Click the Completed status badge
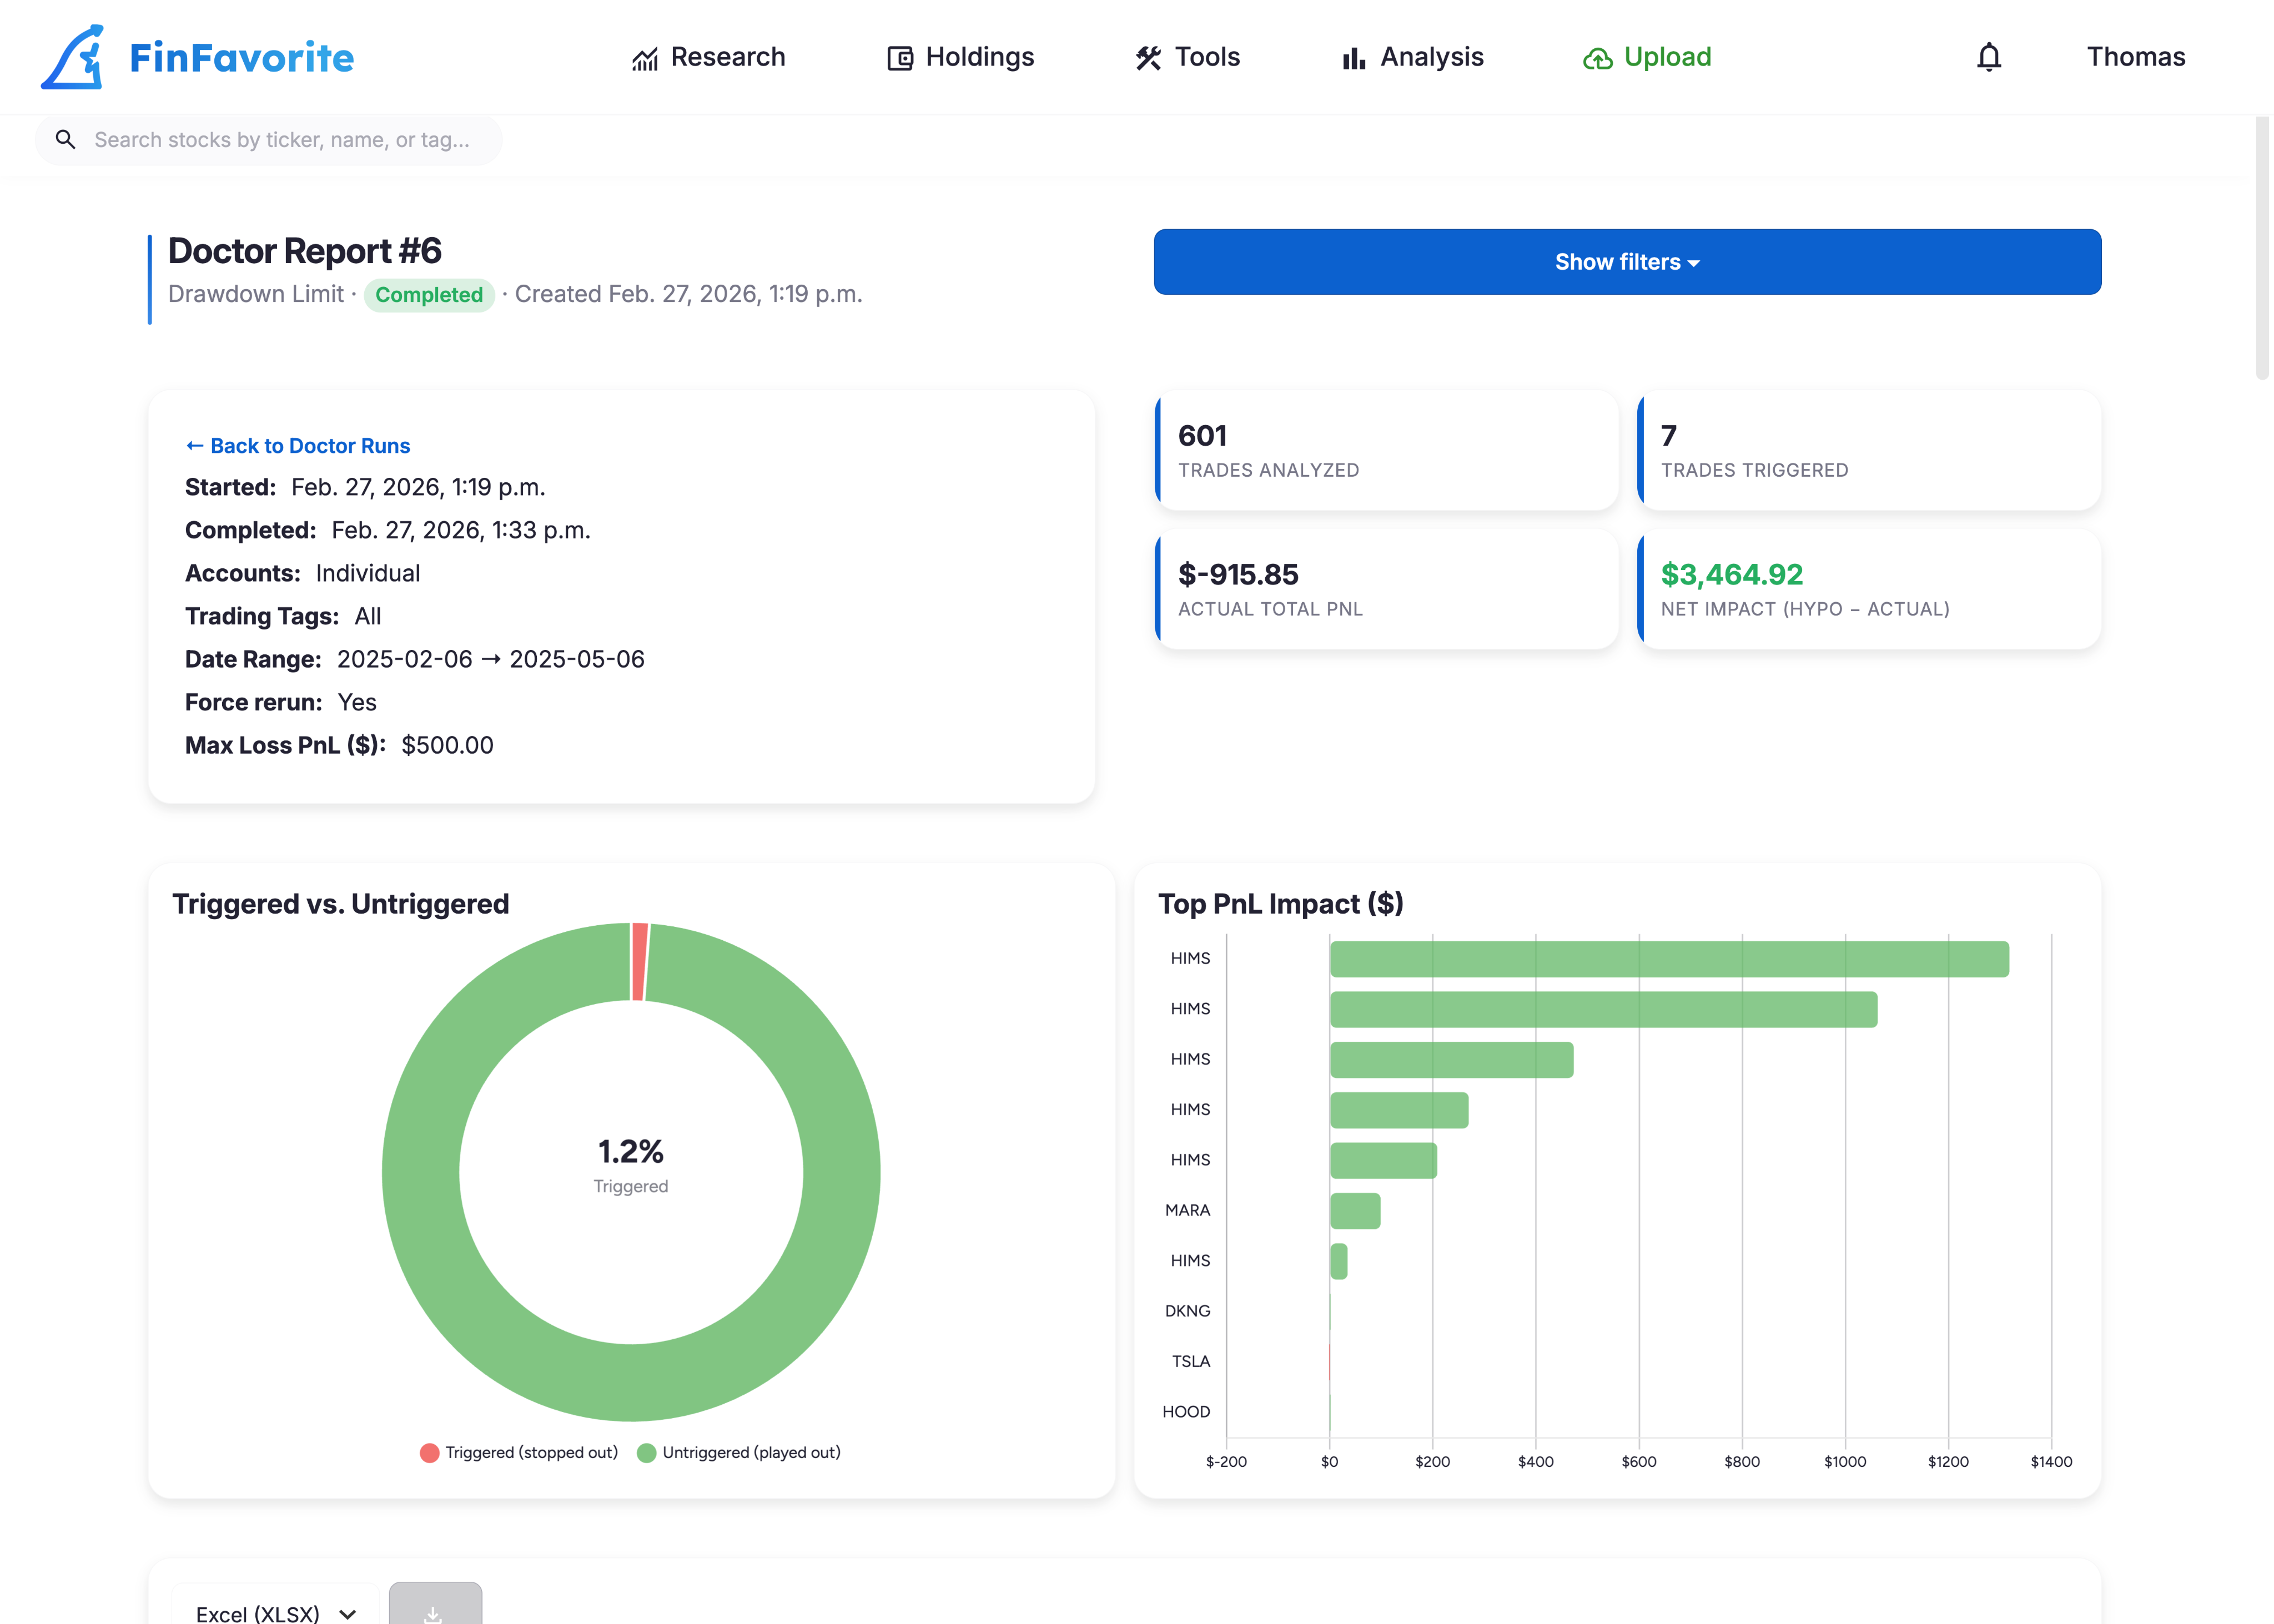 click(x=429, y=294)
